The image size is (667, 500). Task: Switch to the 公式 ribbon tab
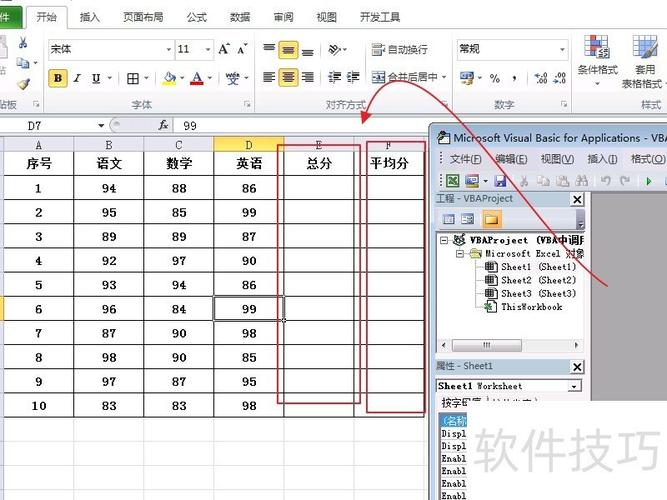[197, 17]
